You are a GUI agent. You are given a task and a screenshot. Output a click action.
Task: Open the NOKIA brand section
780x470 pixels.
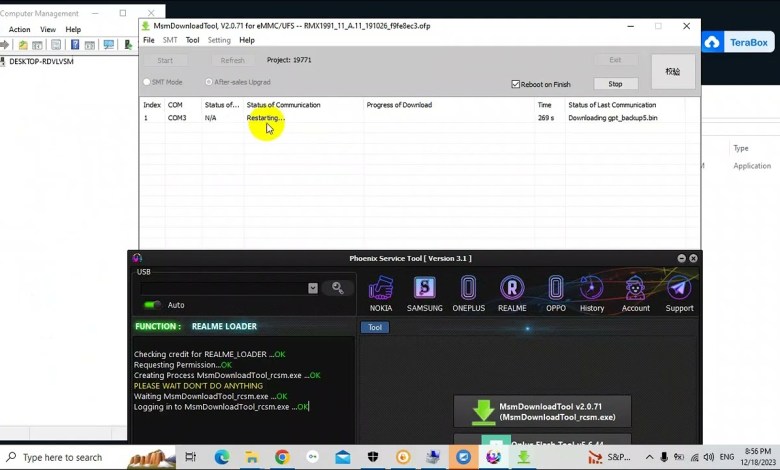click(x=380, y=290)
